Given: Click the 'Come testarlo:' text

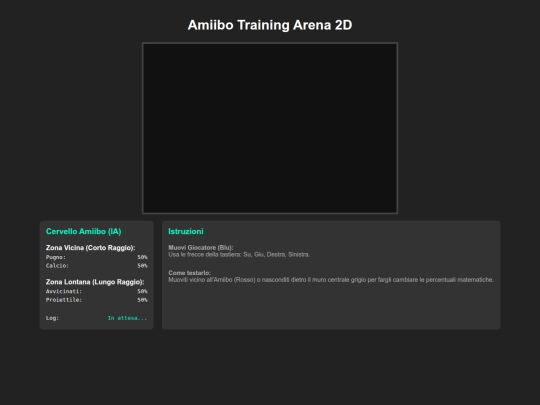Looking at the screenshot, I should pos(189,273).
